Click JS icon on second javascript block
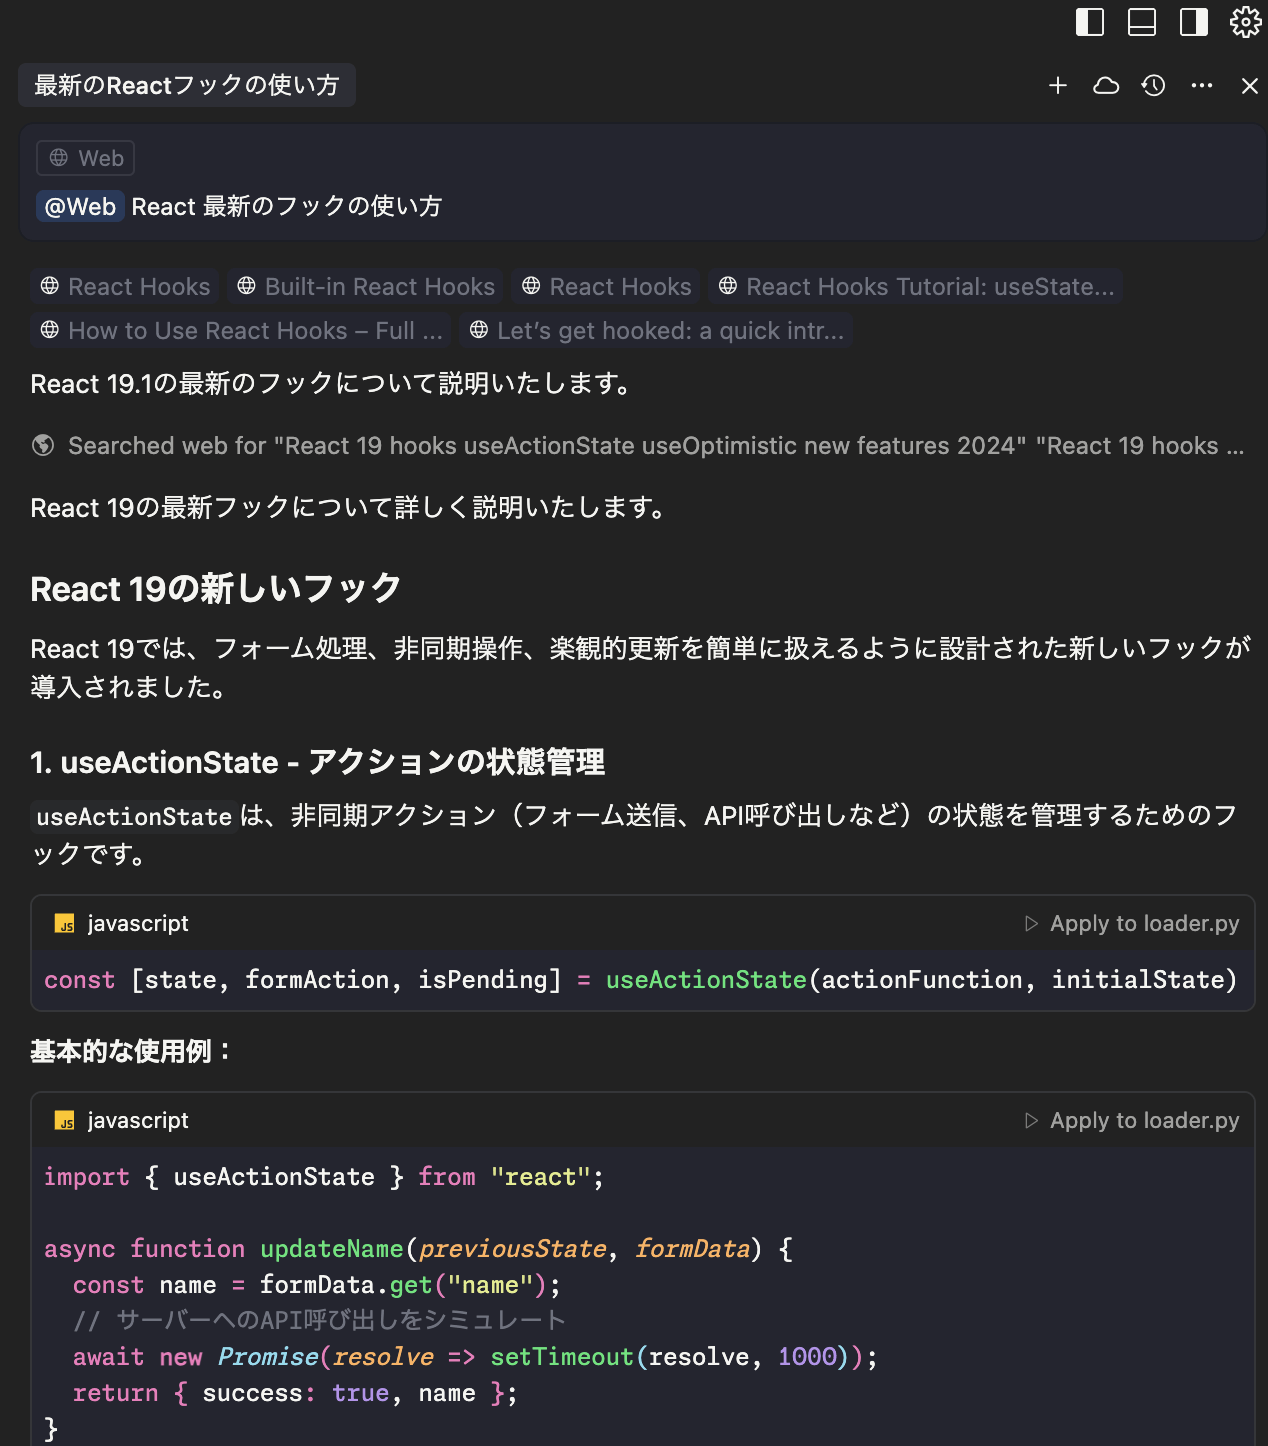Image resolution: width=1268 pixels, height=1446 pixels. pos(65,1121)
